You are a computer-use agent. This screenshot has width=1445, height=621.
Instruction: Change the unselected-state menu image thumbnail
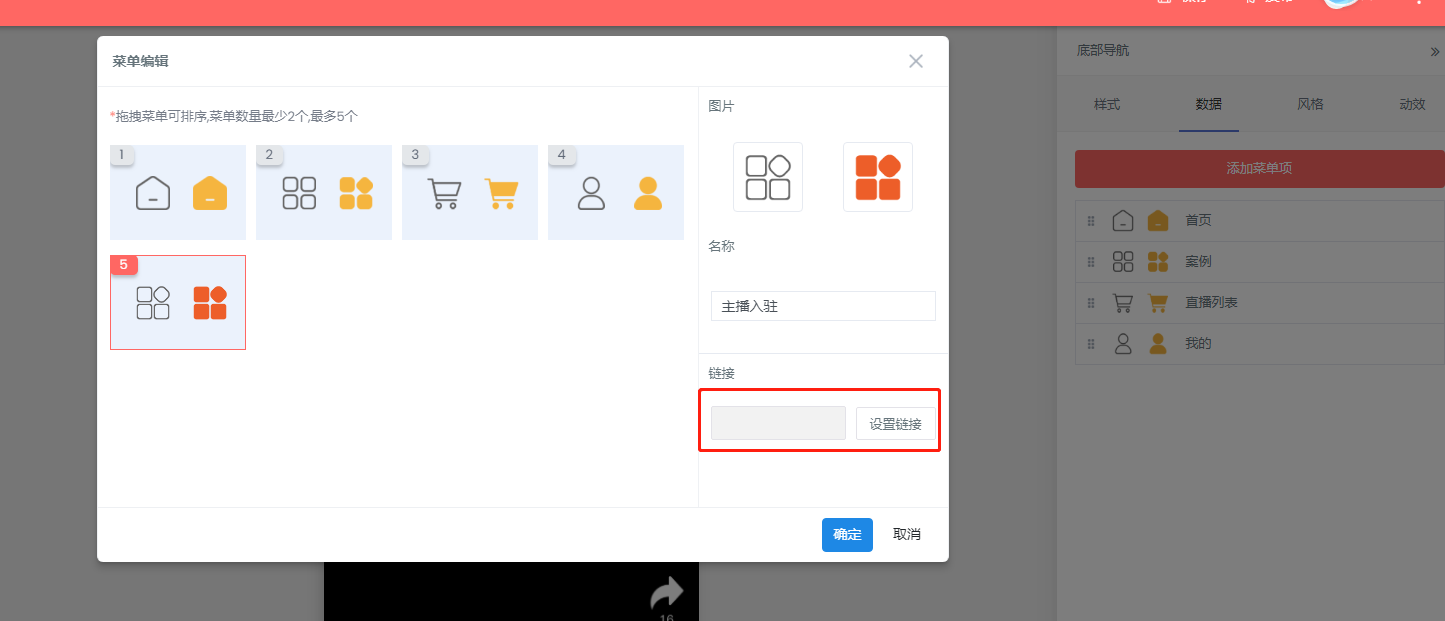(768, 177)
